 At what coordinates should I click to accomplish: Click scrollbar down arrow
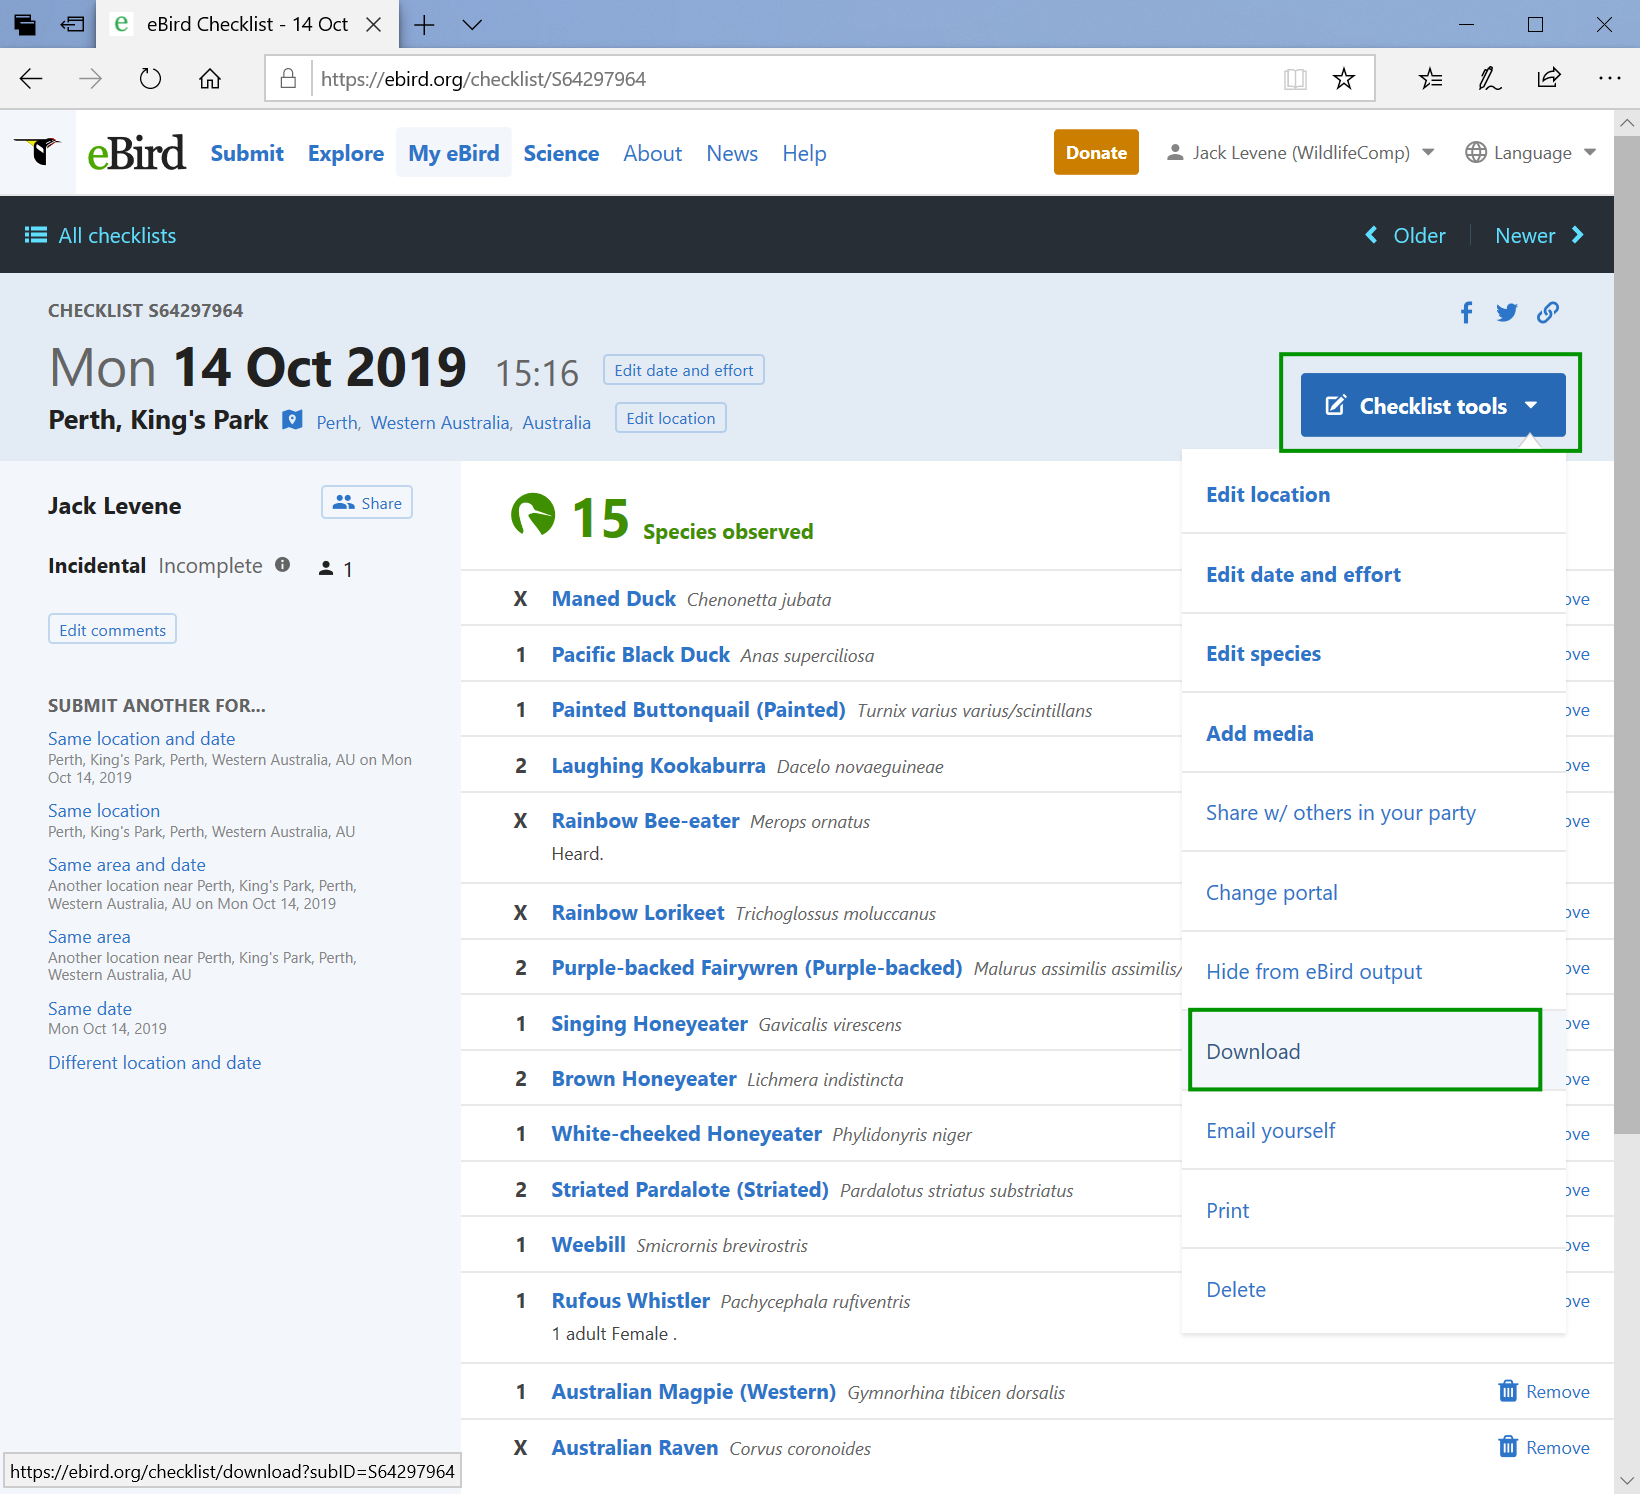click(1627, 1481)
